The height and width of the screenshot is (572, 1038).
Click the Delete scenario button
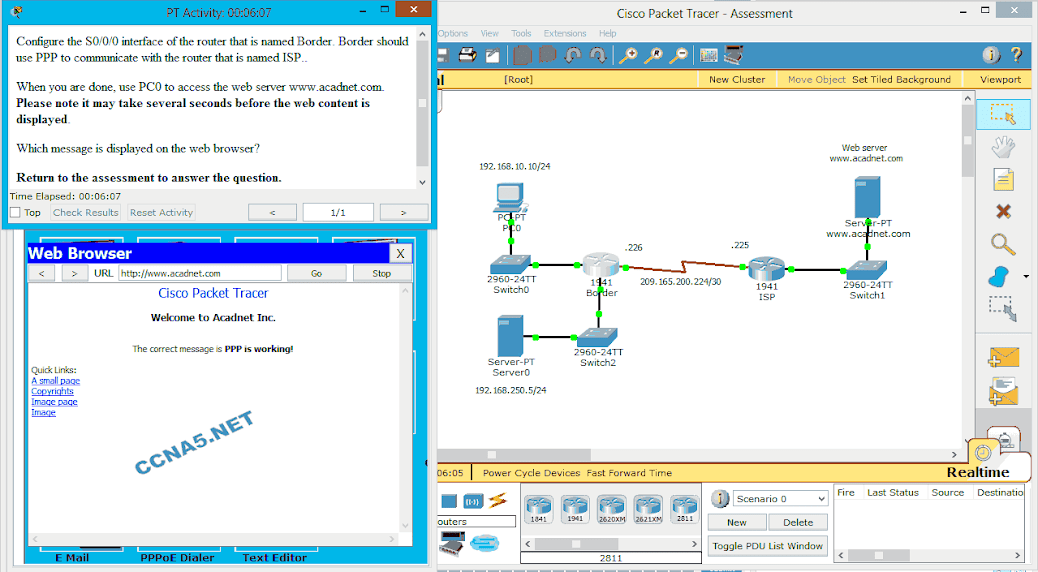pos(798,522)
